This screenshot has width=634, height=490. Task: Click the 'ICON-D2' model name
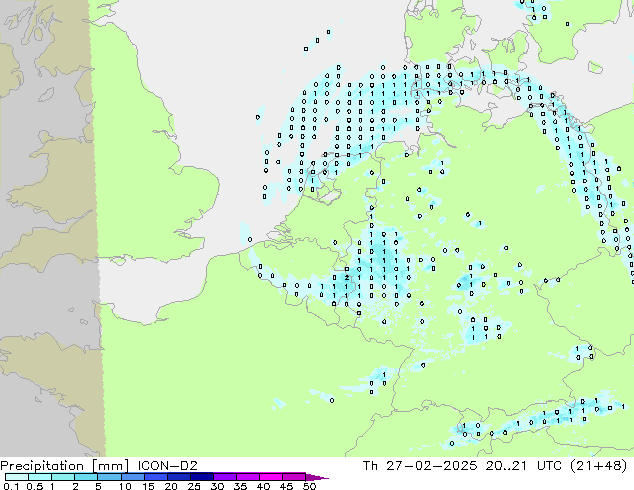pyautogui.click(x=167, y=466)
